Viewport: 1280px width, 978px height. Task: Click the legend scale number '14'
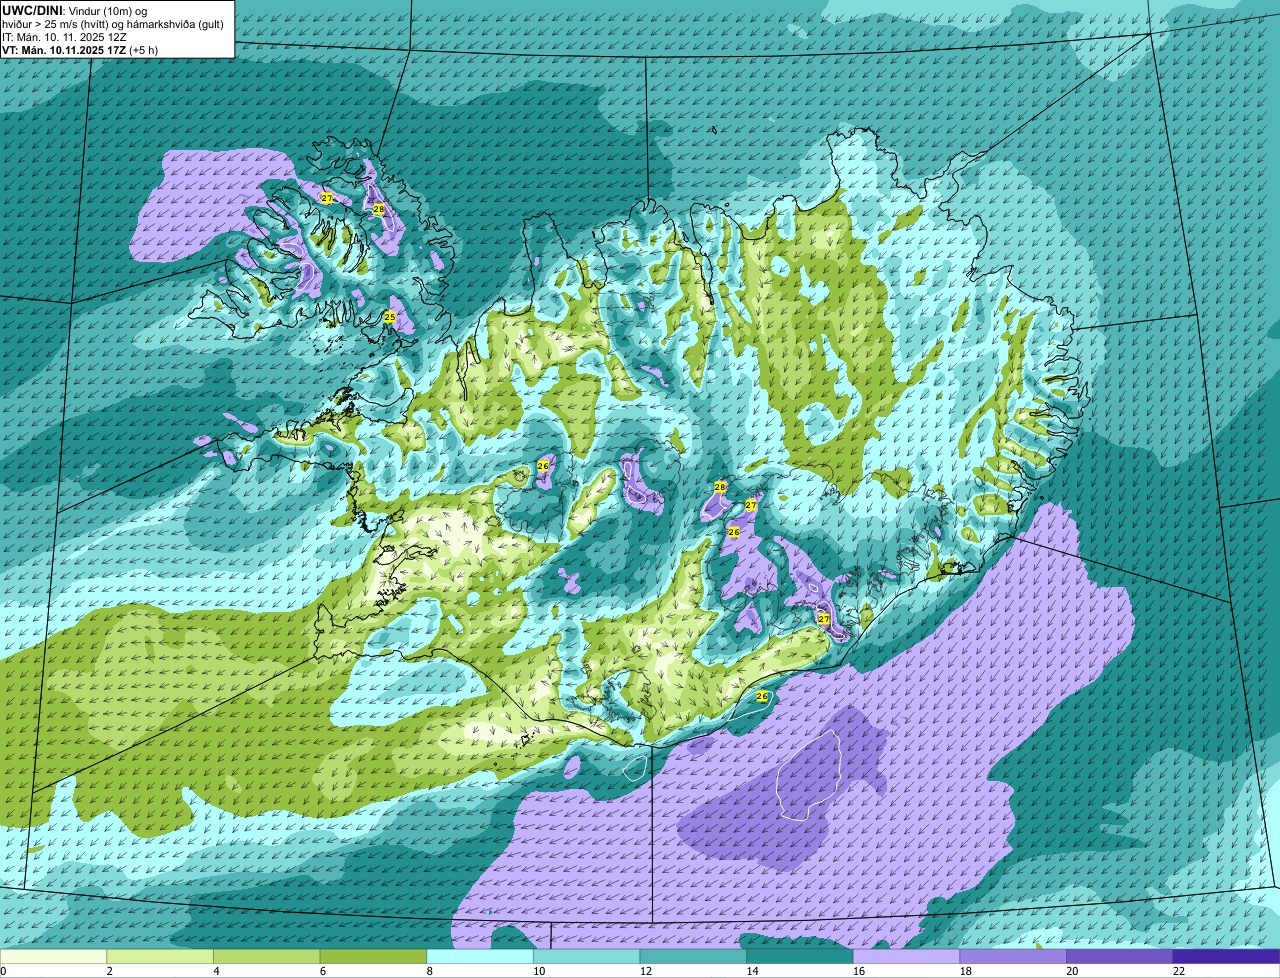pyautogui.click(x=752, y=971)
